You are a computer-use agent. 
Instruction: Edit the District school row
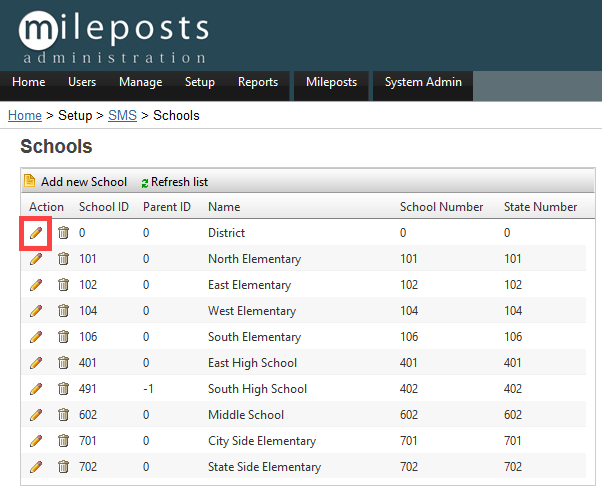36,233
